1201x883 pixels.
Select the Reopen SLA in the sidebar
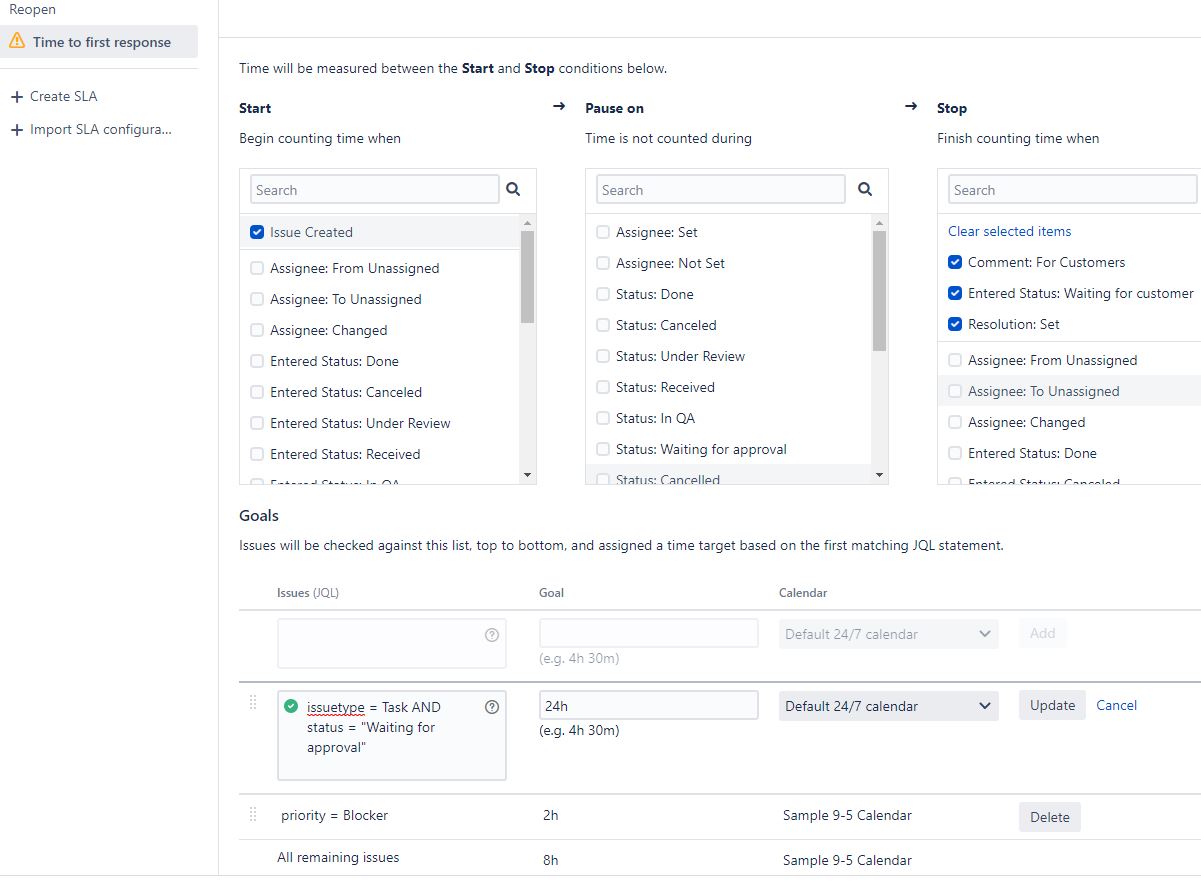pyautogui.click(x=32, y=9)
